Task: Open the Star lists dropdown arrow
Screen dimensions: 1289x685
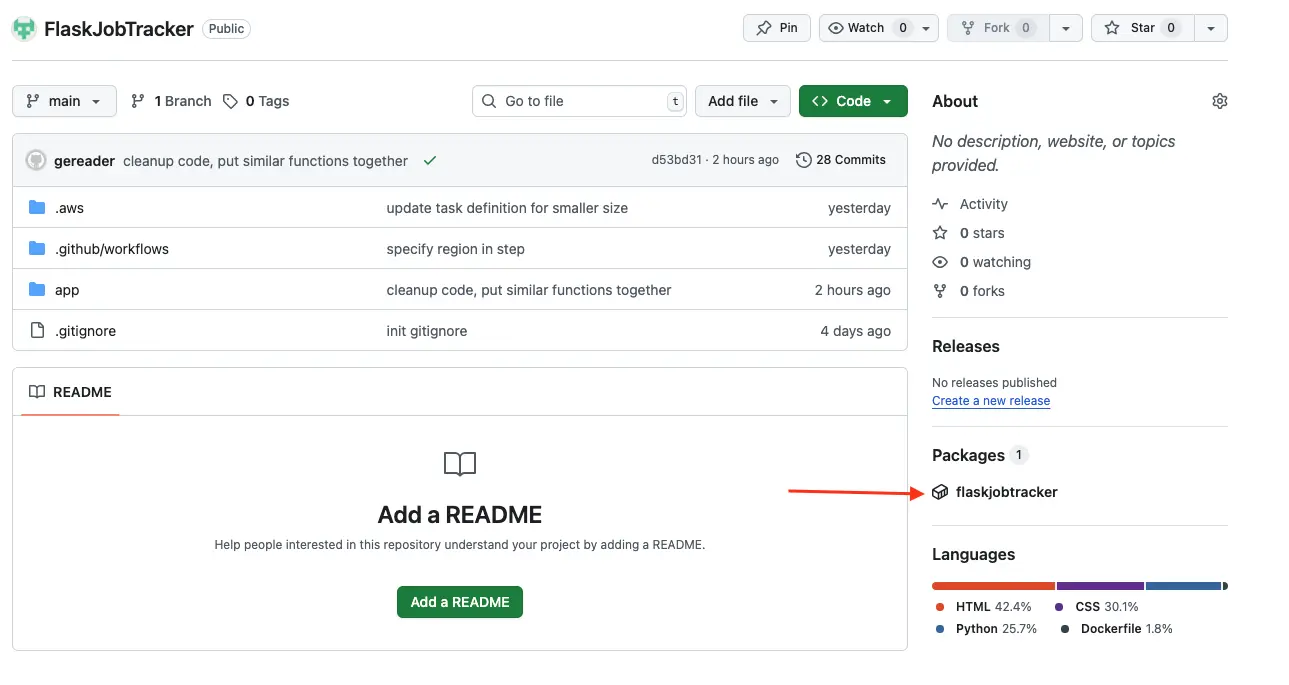Action: pos(1211,28)
